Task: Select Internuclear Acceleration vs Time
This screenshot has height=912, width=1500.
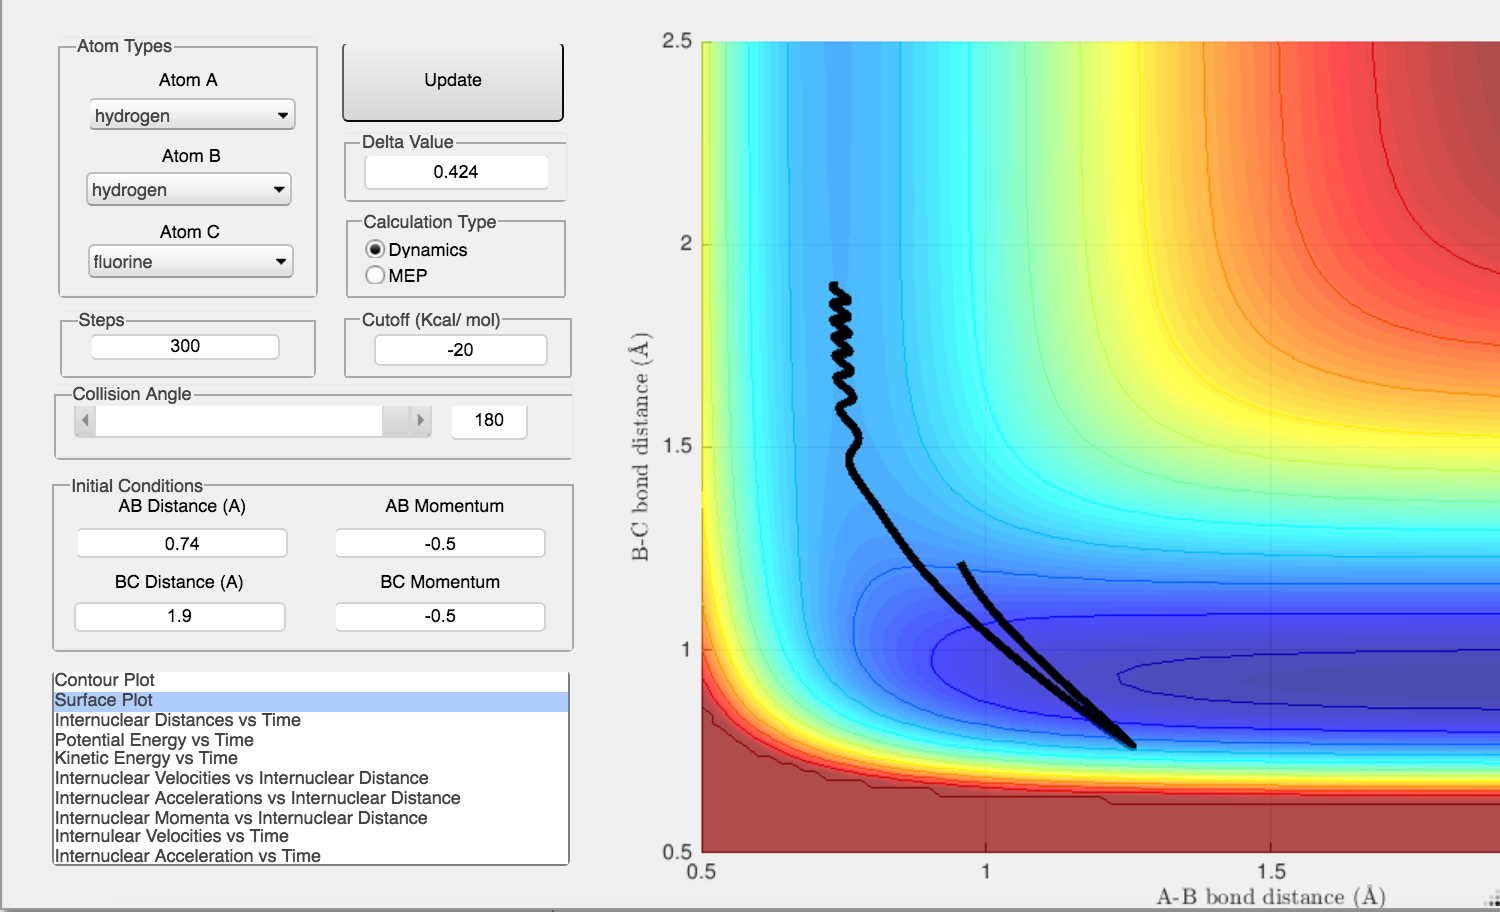Action: (x=310, y=856)
